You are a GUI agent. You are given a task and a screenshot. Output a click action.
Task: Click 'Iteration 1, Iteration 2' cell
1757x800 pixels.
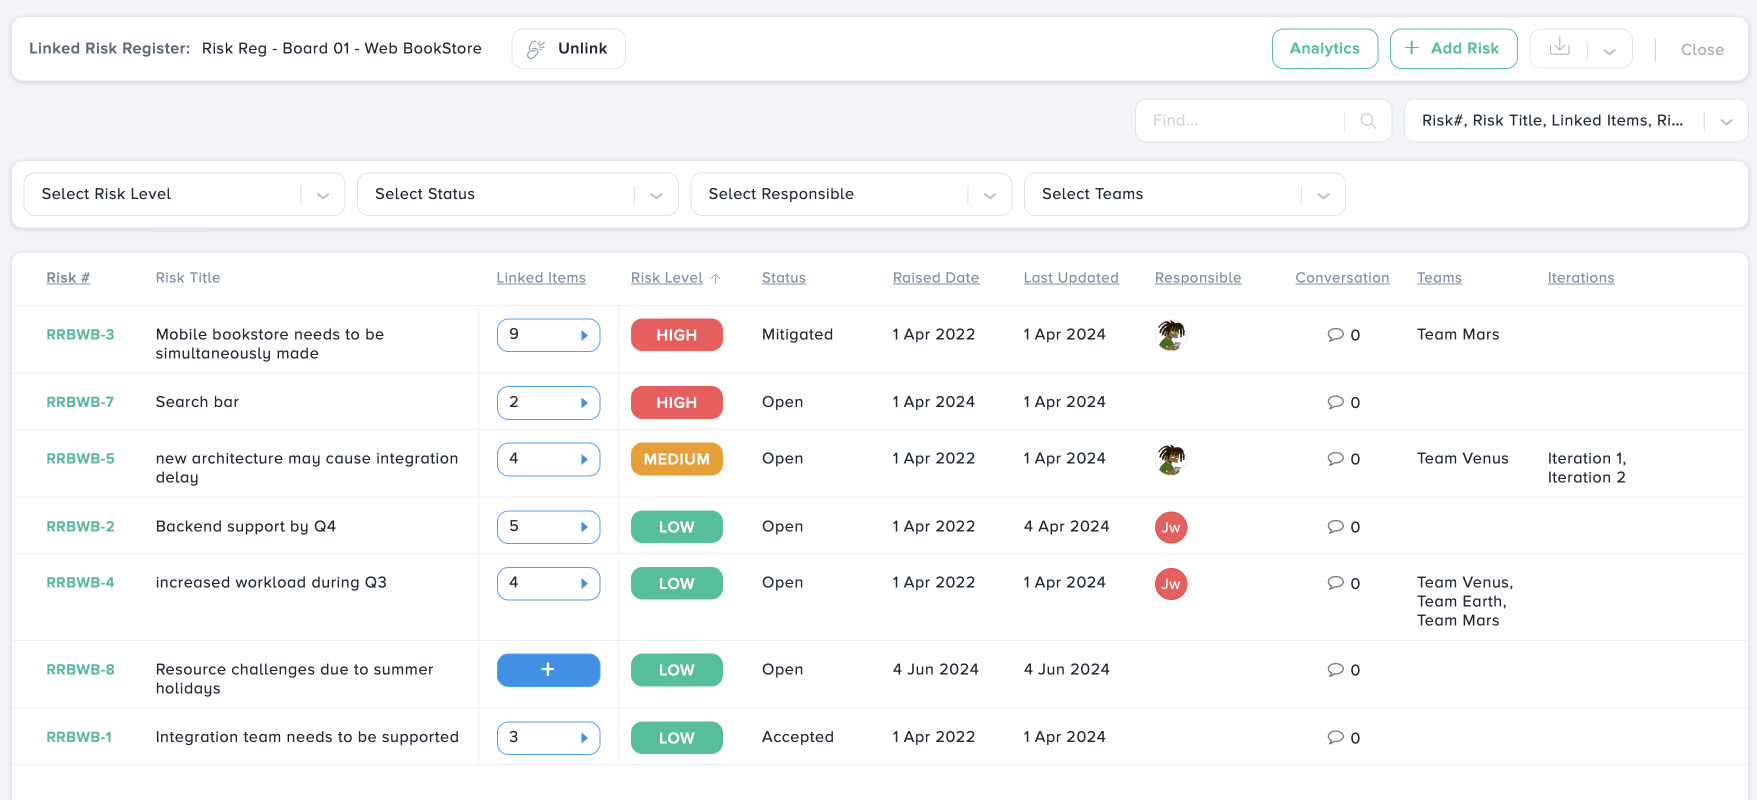click(x=1586, y=468)
